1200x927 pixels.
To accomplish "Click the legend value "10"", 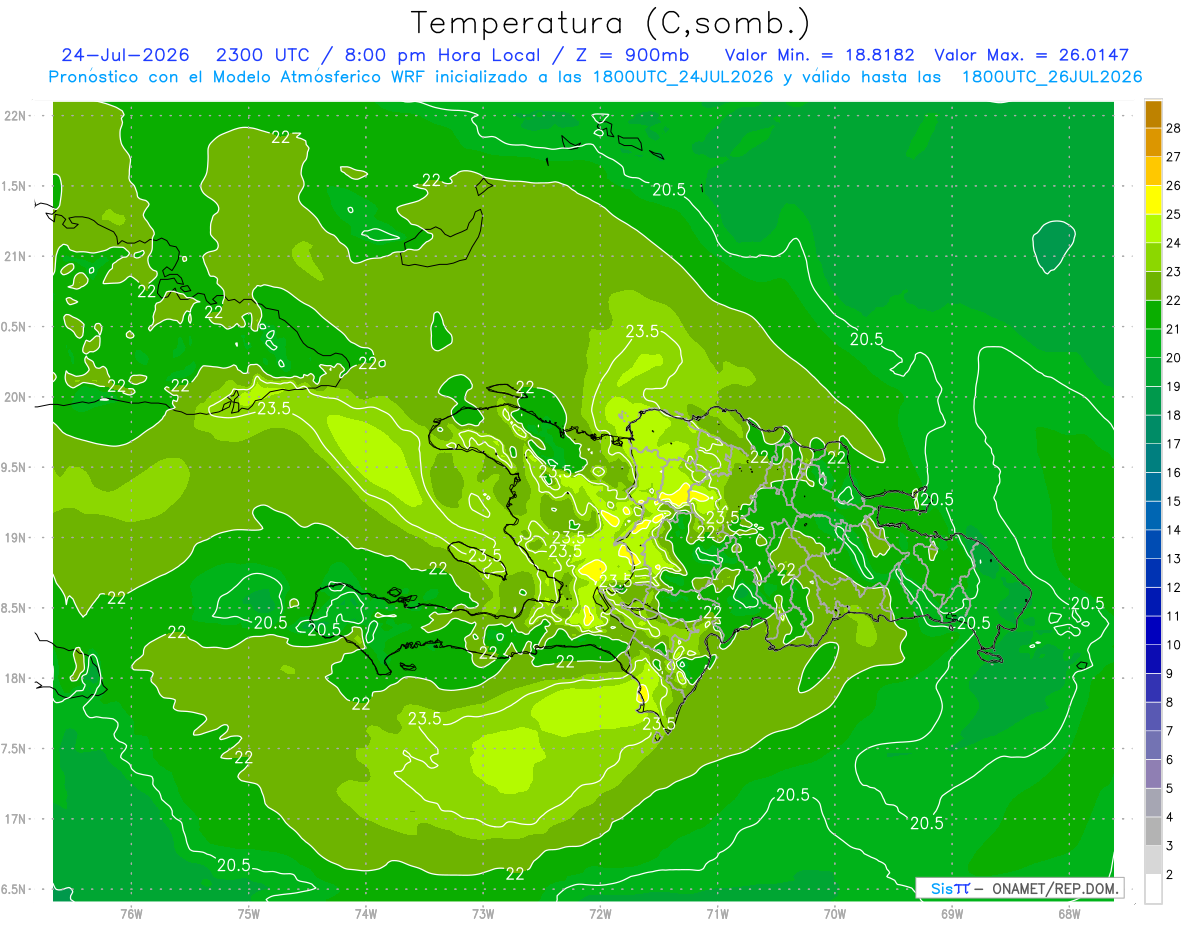I will (1174, 645).
